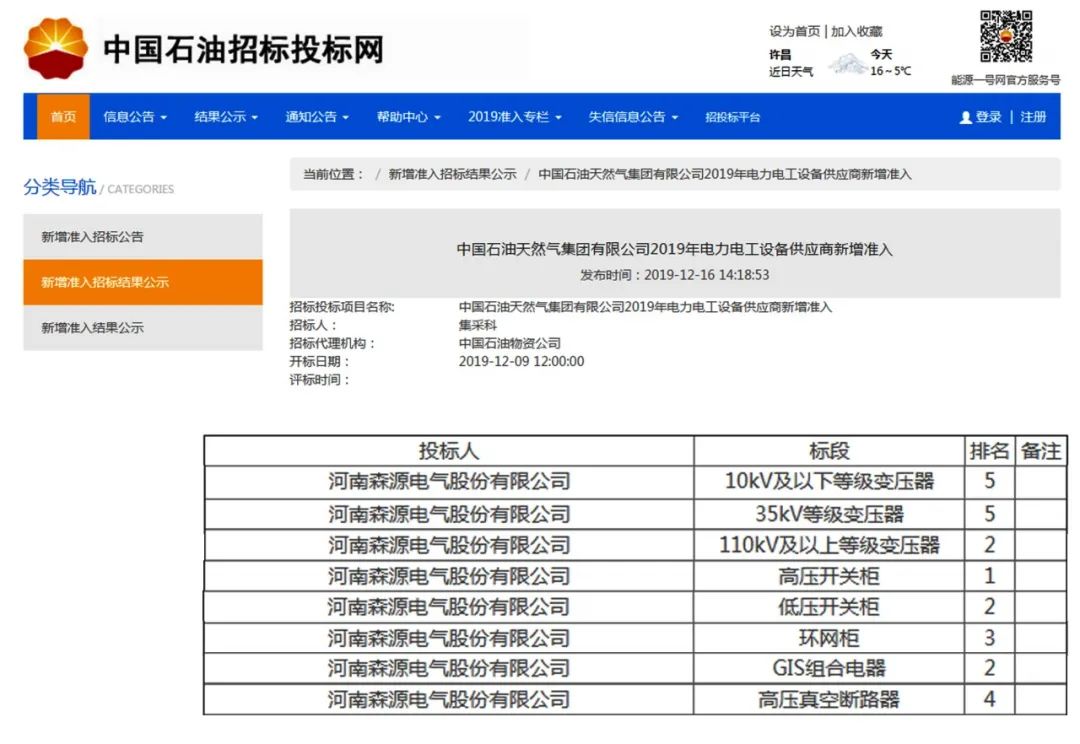Open the 帮助中心 dropdown
This screenshot has width=1080, height=744.
click(408, 117)
